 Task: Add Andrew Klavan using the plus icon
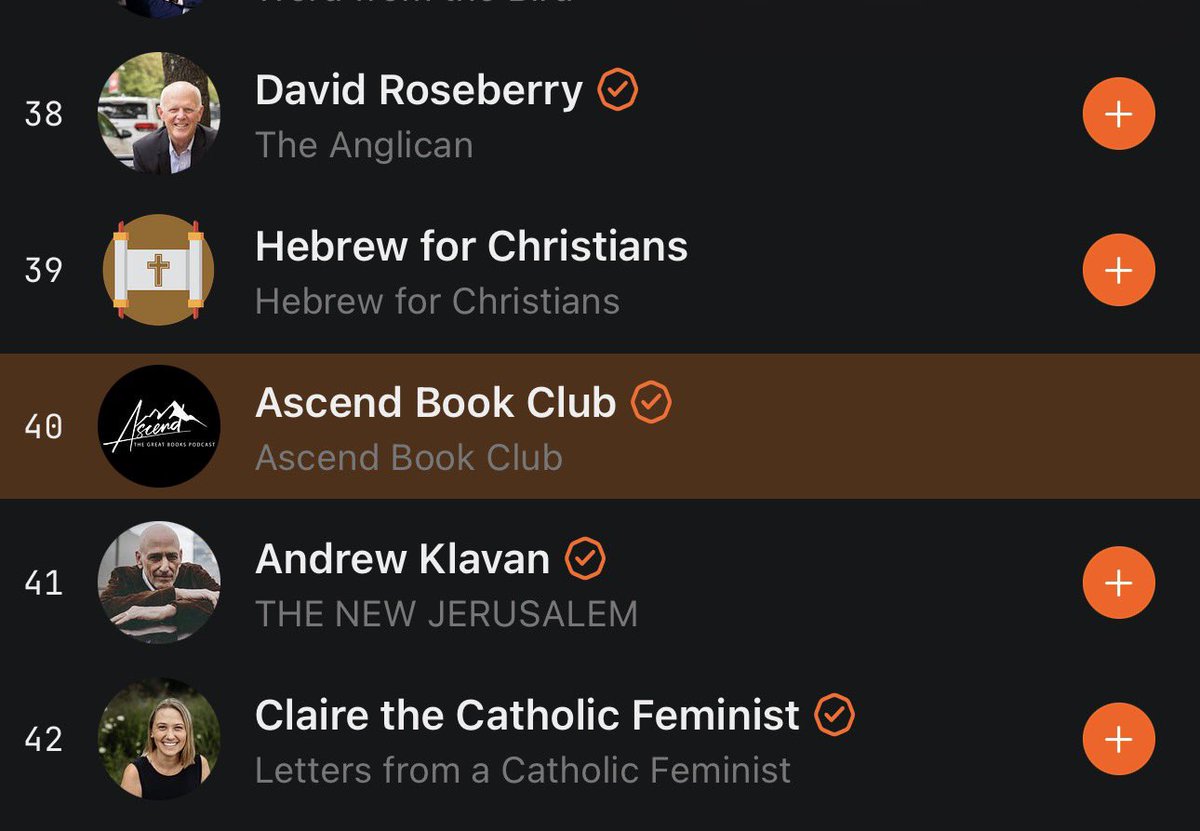[x=1118, y=583]
